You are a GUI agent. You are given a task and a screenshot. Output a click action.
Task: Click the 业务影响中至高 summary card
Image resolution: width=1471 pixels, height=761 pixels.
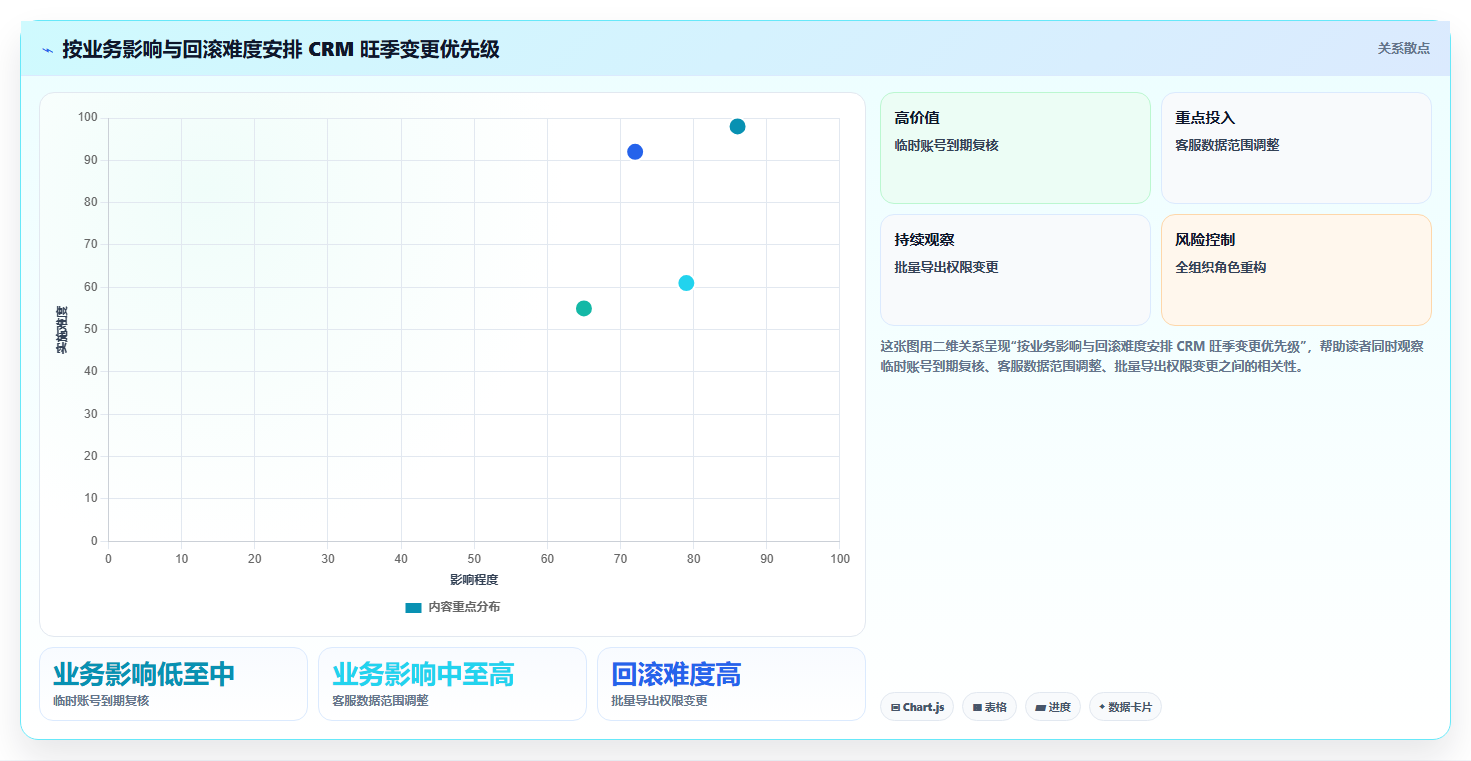[x=452, y=684]
